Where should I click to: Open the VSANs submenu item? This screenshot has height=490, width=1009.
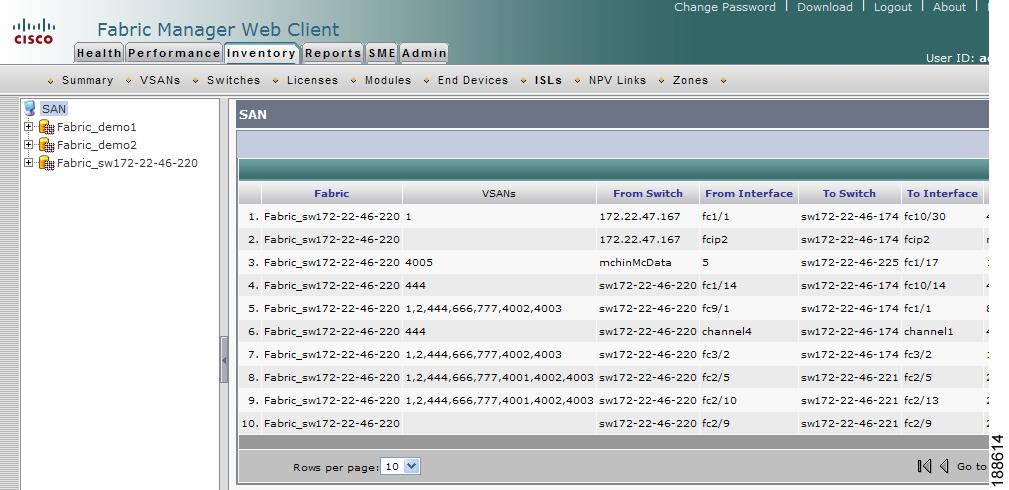tap(160, 80)
